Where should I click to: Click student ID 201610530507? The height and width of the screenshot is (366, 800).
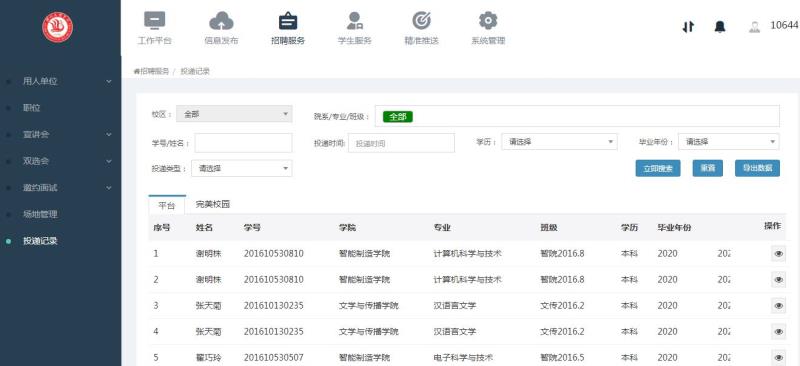[273, 358]
